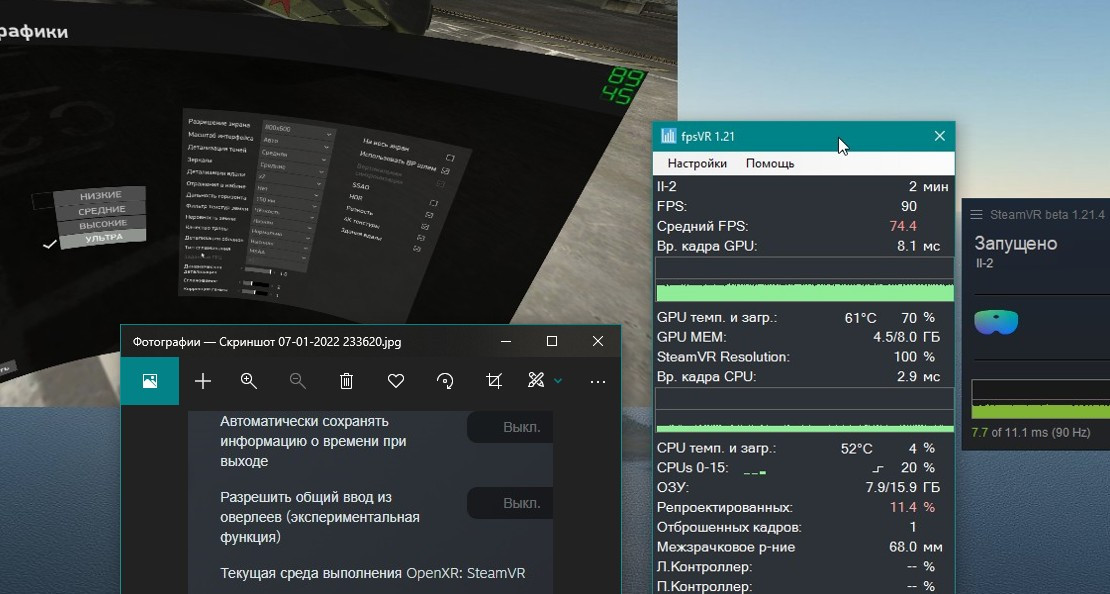Image resolution: width=1110 pixels, height=594 pixels.
Task: Select the УЛЬТРА graphics preset
Action: tap(103, 239)
